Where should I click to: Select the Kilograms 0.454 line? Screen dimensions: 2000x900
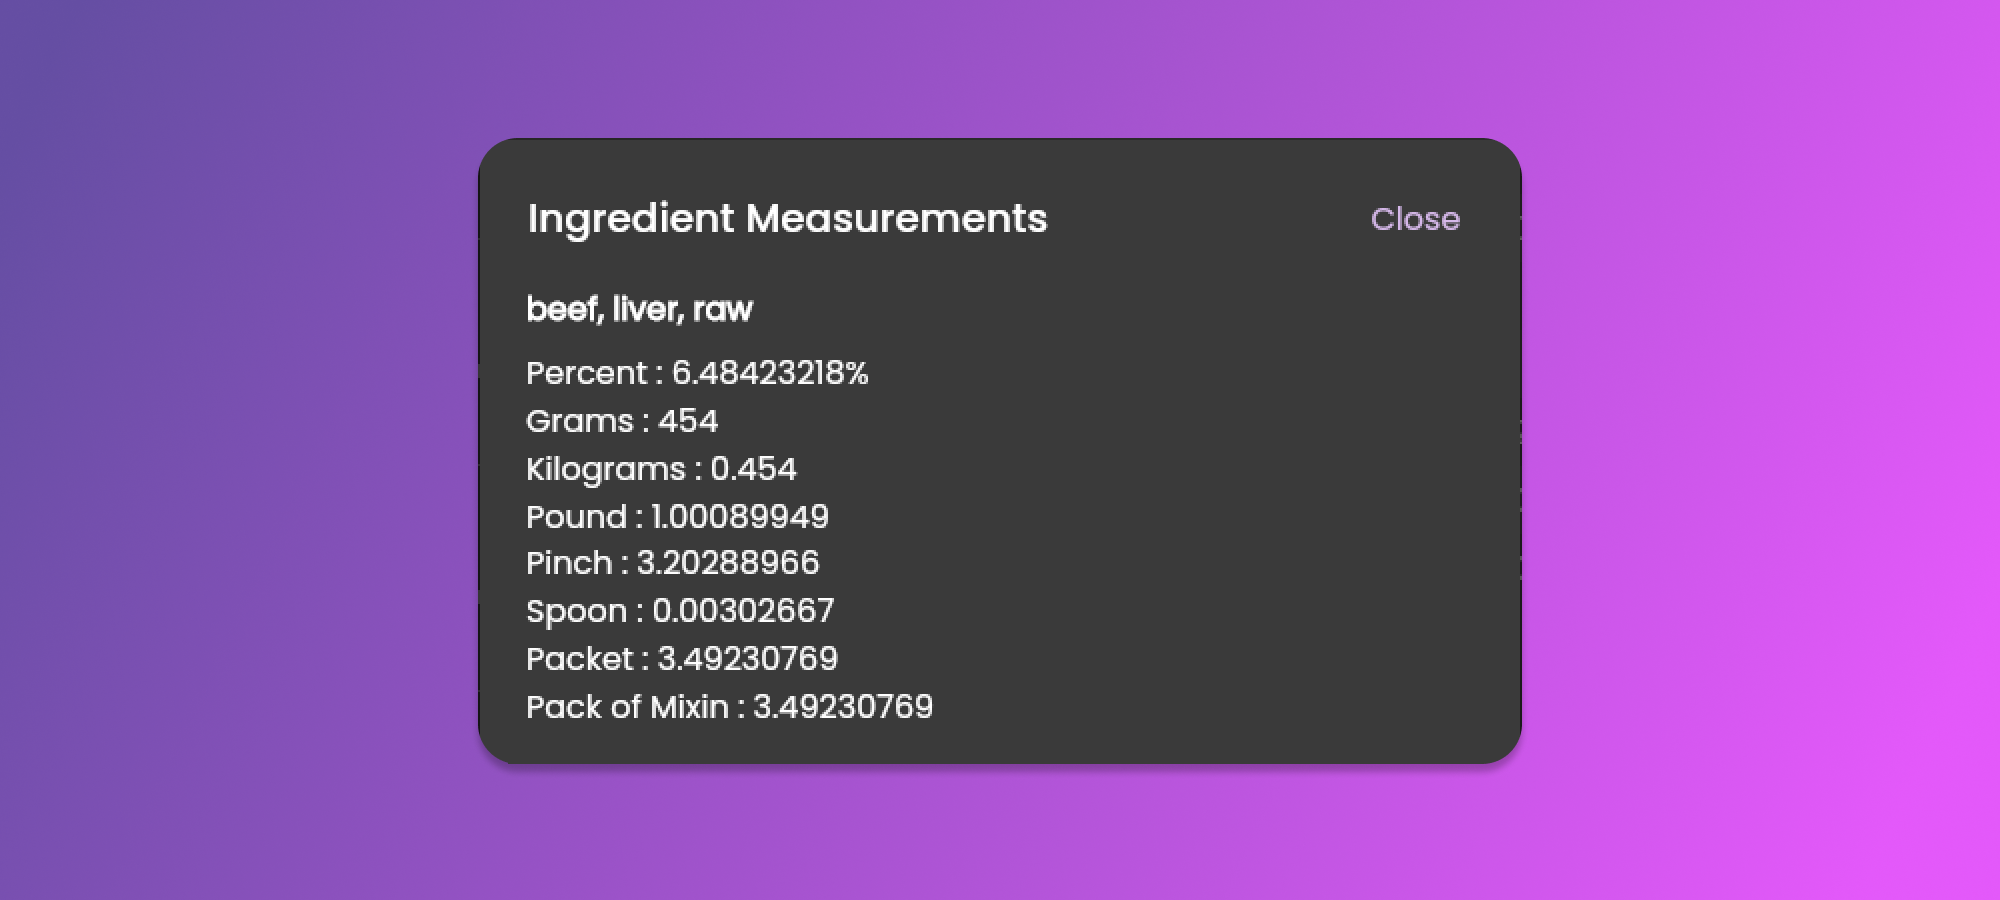click(x=661, y=469)
